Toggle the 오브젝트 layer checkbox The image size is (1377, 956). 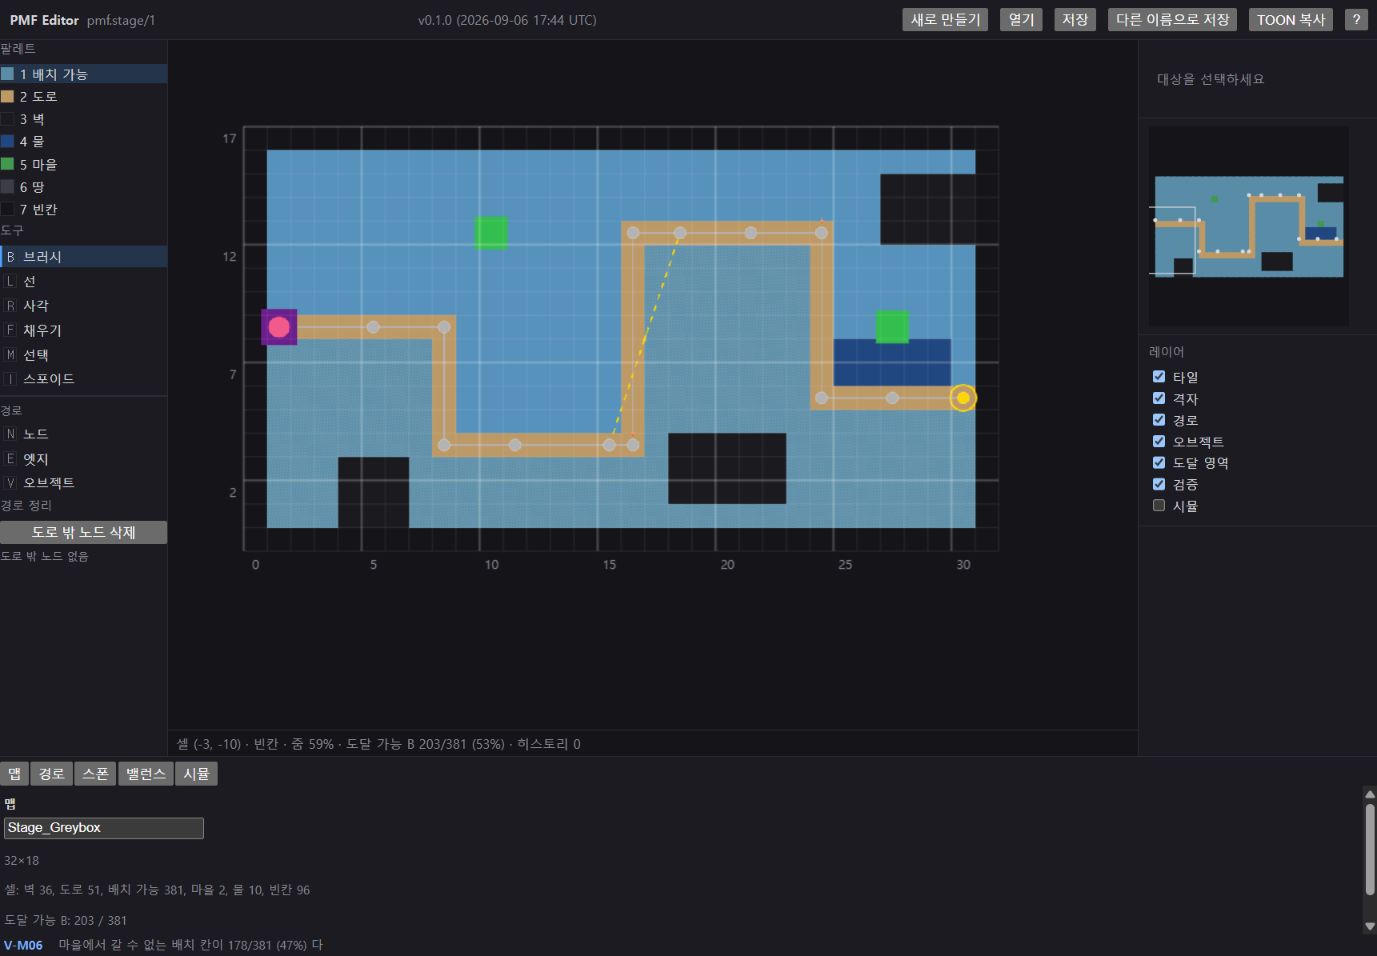coord(1159,441)
